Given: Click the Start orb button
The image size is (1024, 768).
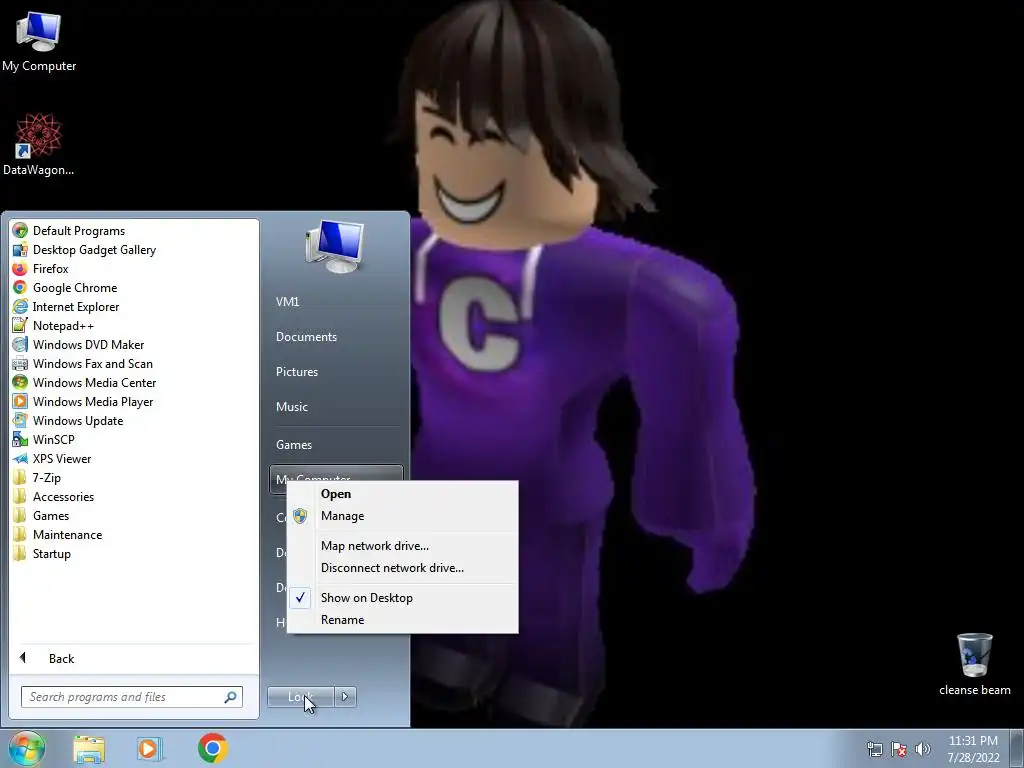Looking at the screenshot, I should coord(27,748).
